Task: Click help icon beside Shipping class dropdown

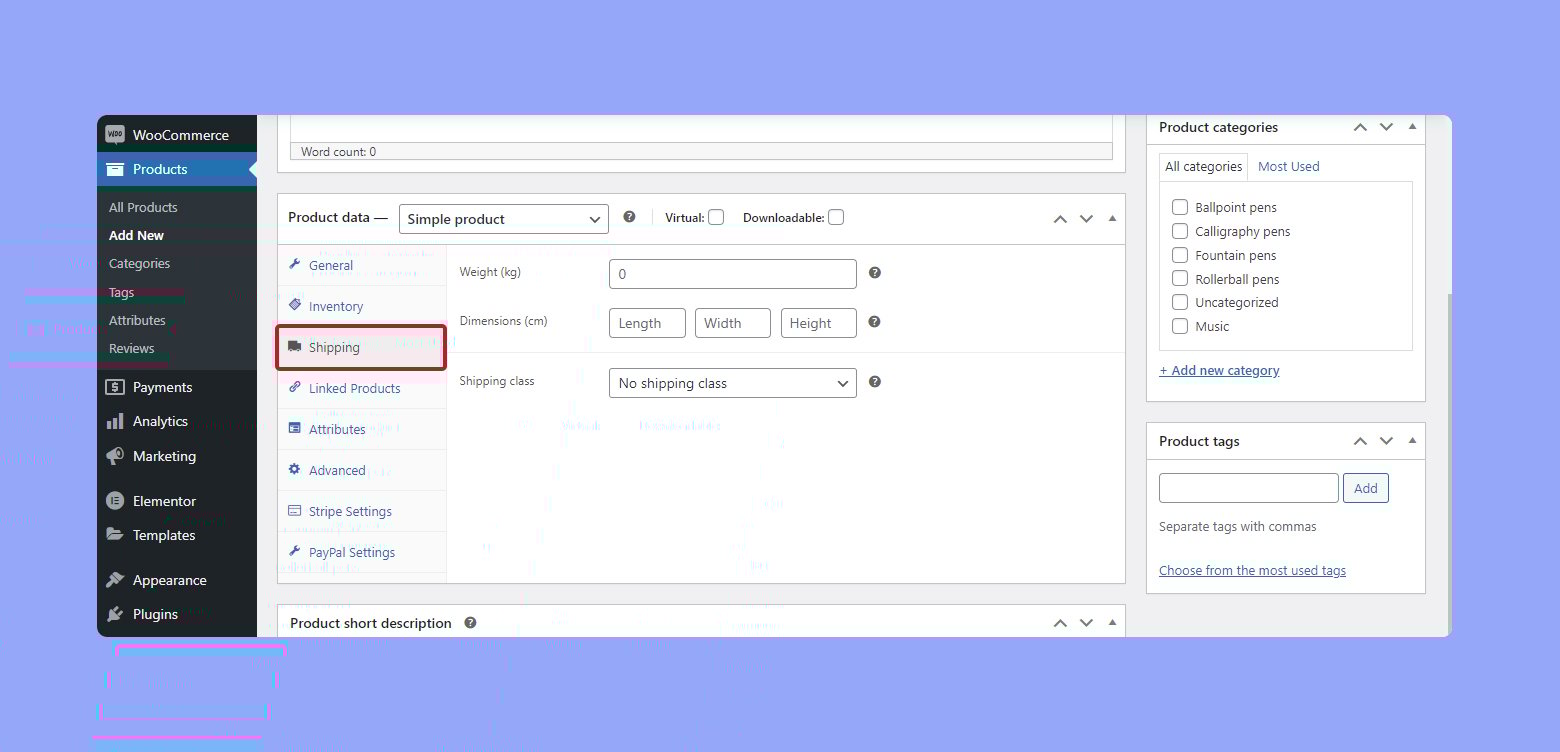Action: tap(874, 382)
